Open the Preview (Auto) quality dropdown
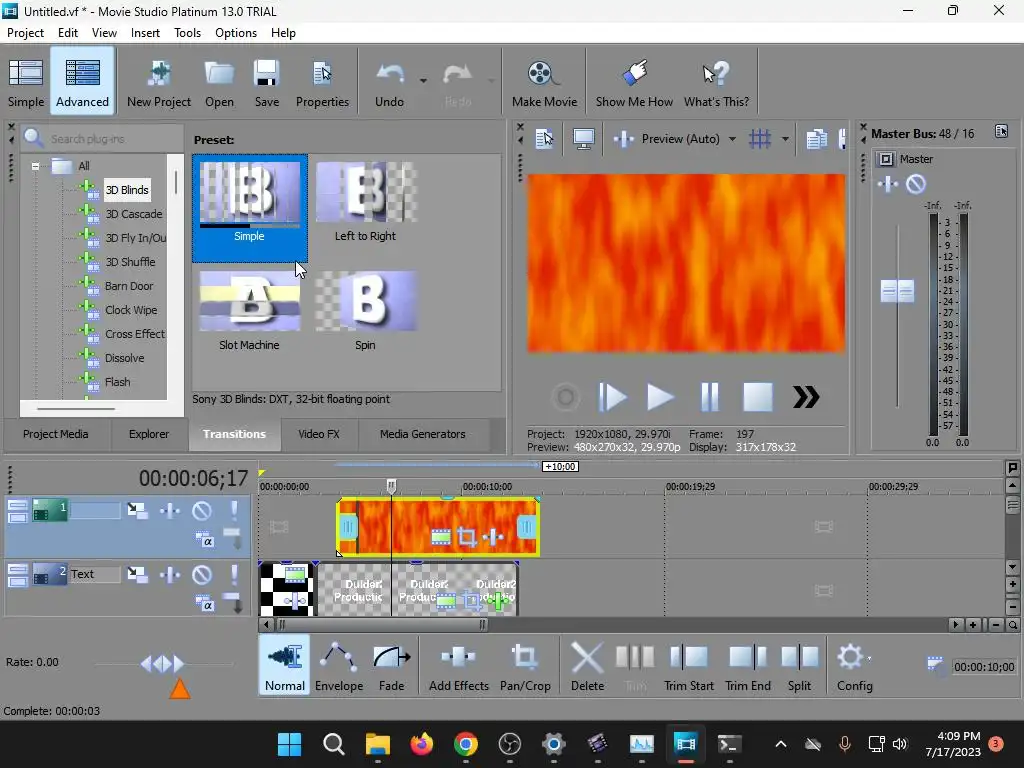 [732, 138]
